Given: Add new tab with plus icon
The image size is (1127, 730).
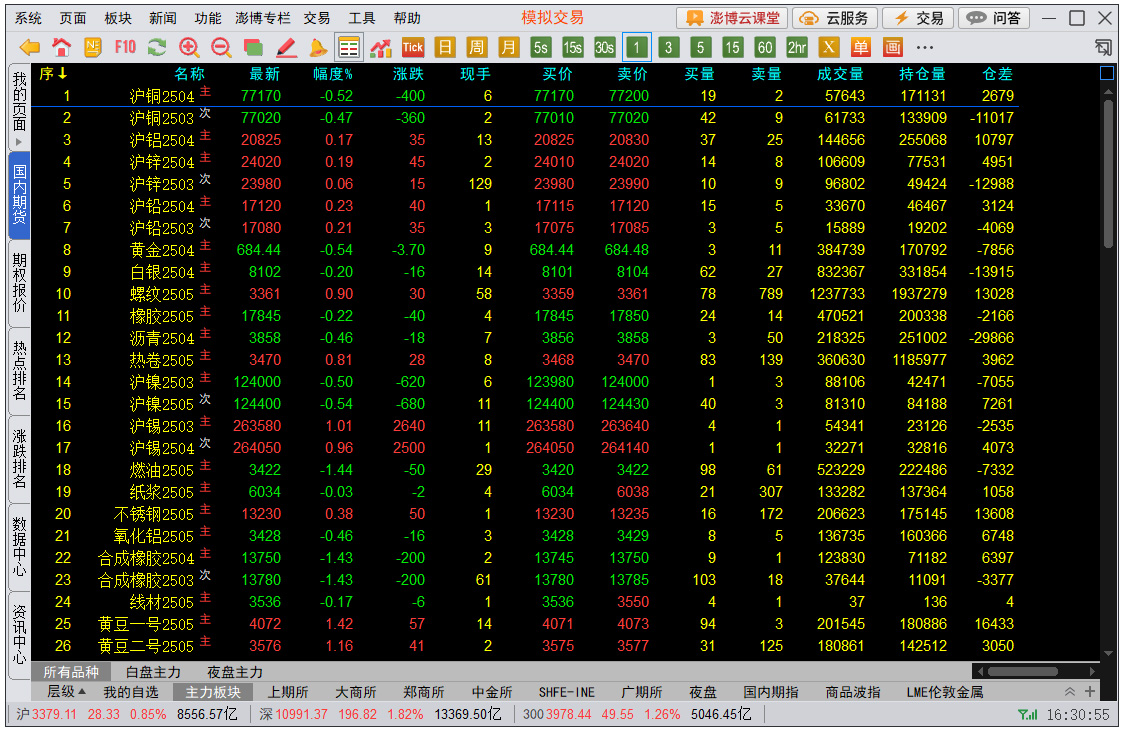Looking at the screenshot, I should (x=1090, y=692).
